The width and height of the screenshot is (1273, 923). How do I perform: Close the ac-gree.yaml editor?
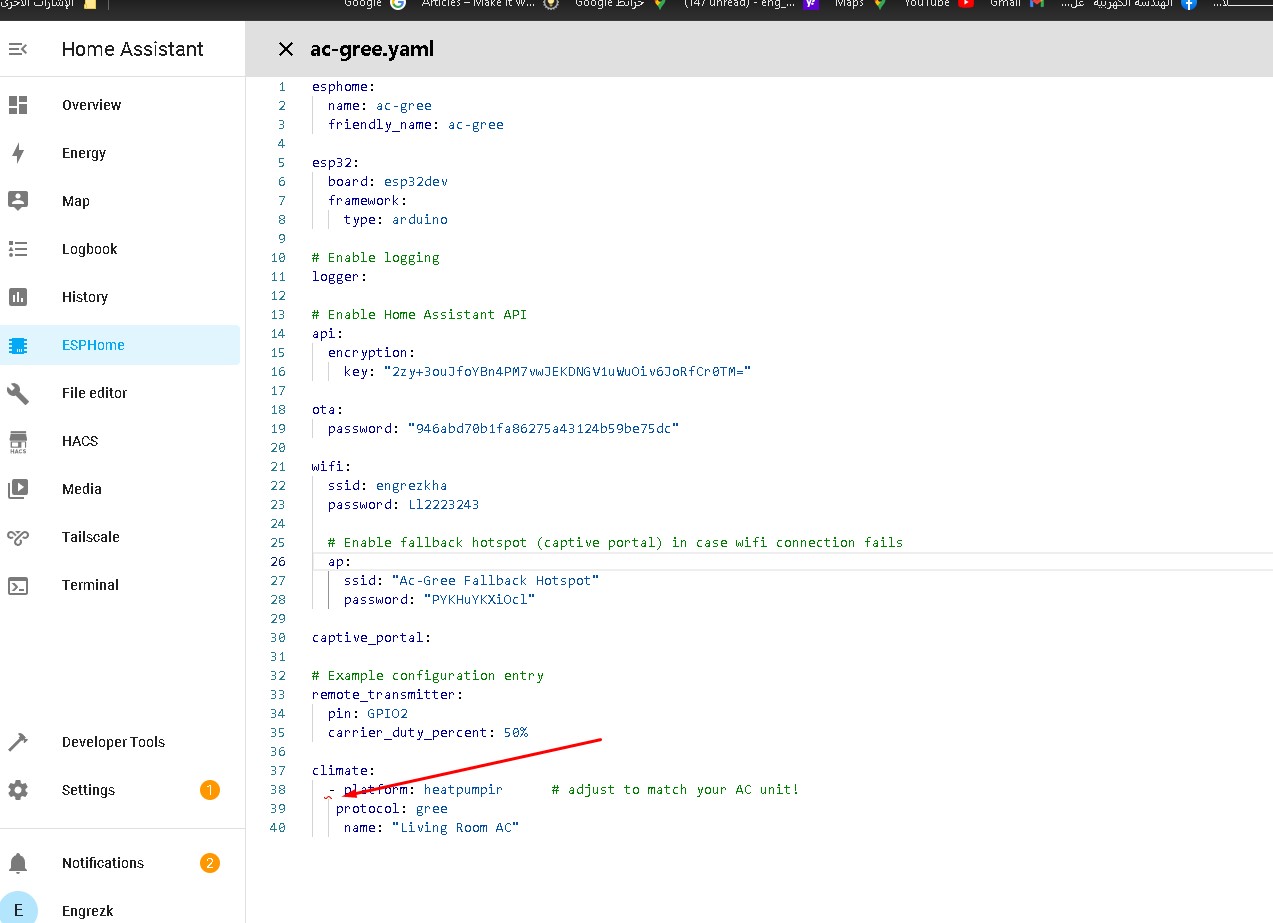click(286, 49)
